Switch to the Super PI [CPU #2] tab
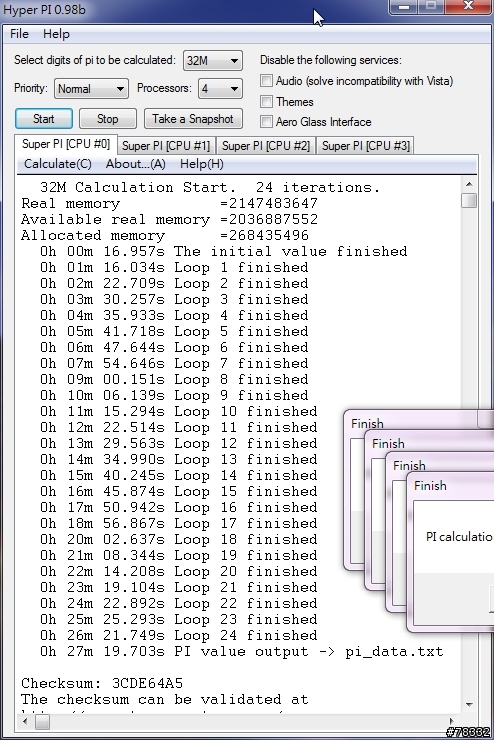The image size is (494, 740). [266, 145]
